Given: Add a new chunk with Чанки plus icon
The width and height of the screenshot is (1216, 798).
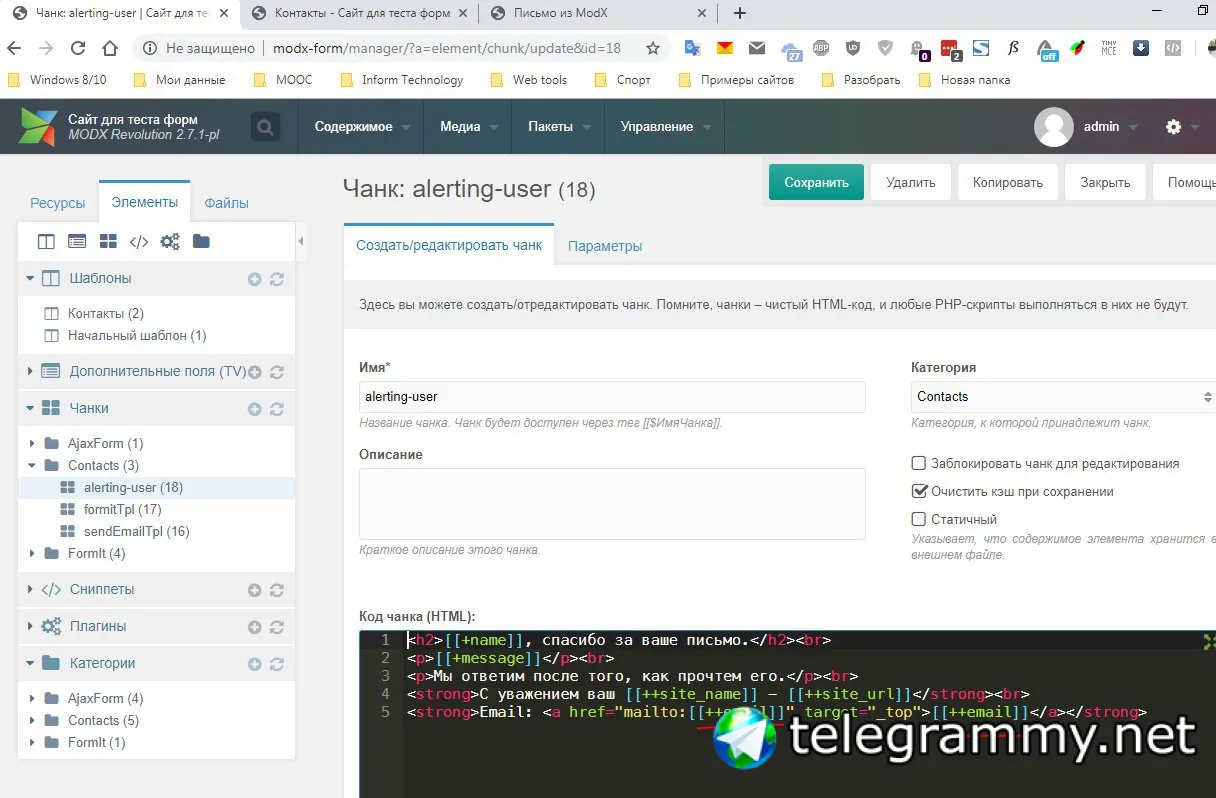Looking at the screenshot, I should (x=254, y=409).
